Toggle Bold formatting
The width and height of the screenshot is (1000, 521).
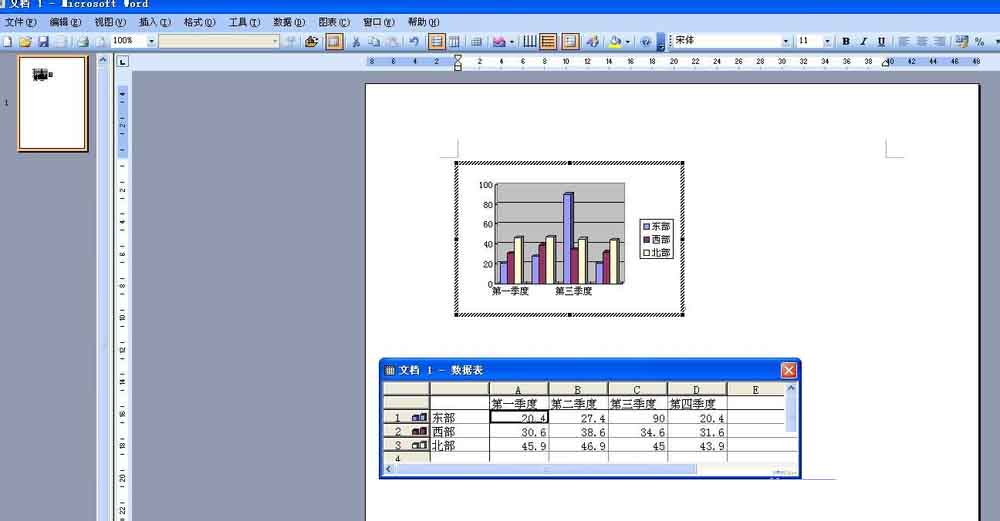pos(846,41)
